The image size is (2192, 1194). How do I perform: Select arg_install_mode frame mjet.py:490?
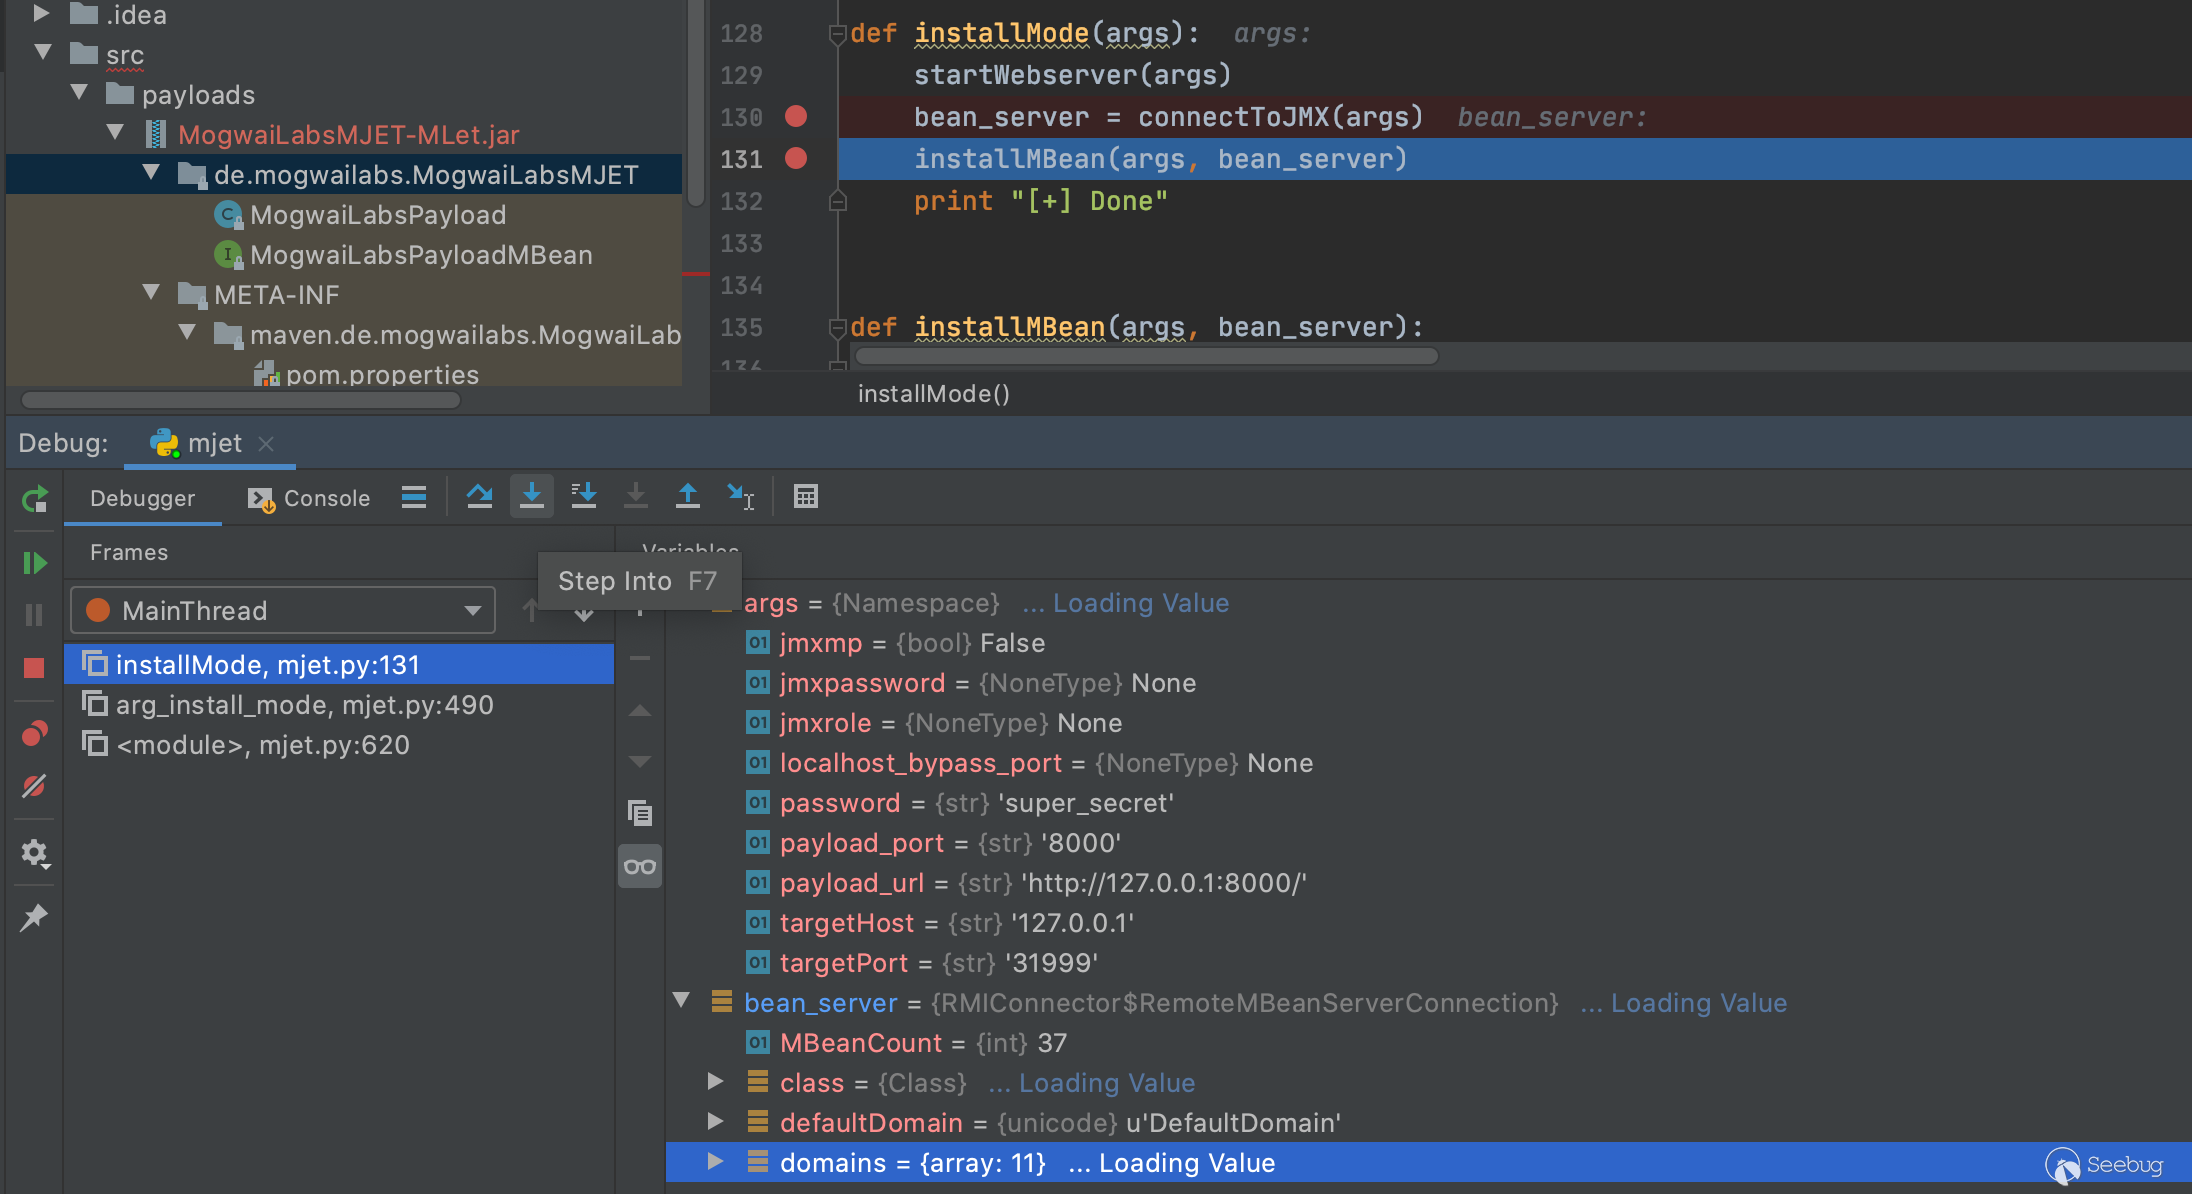[x=304, y=705]
